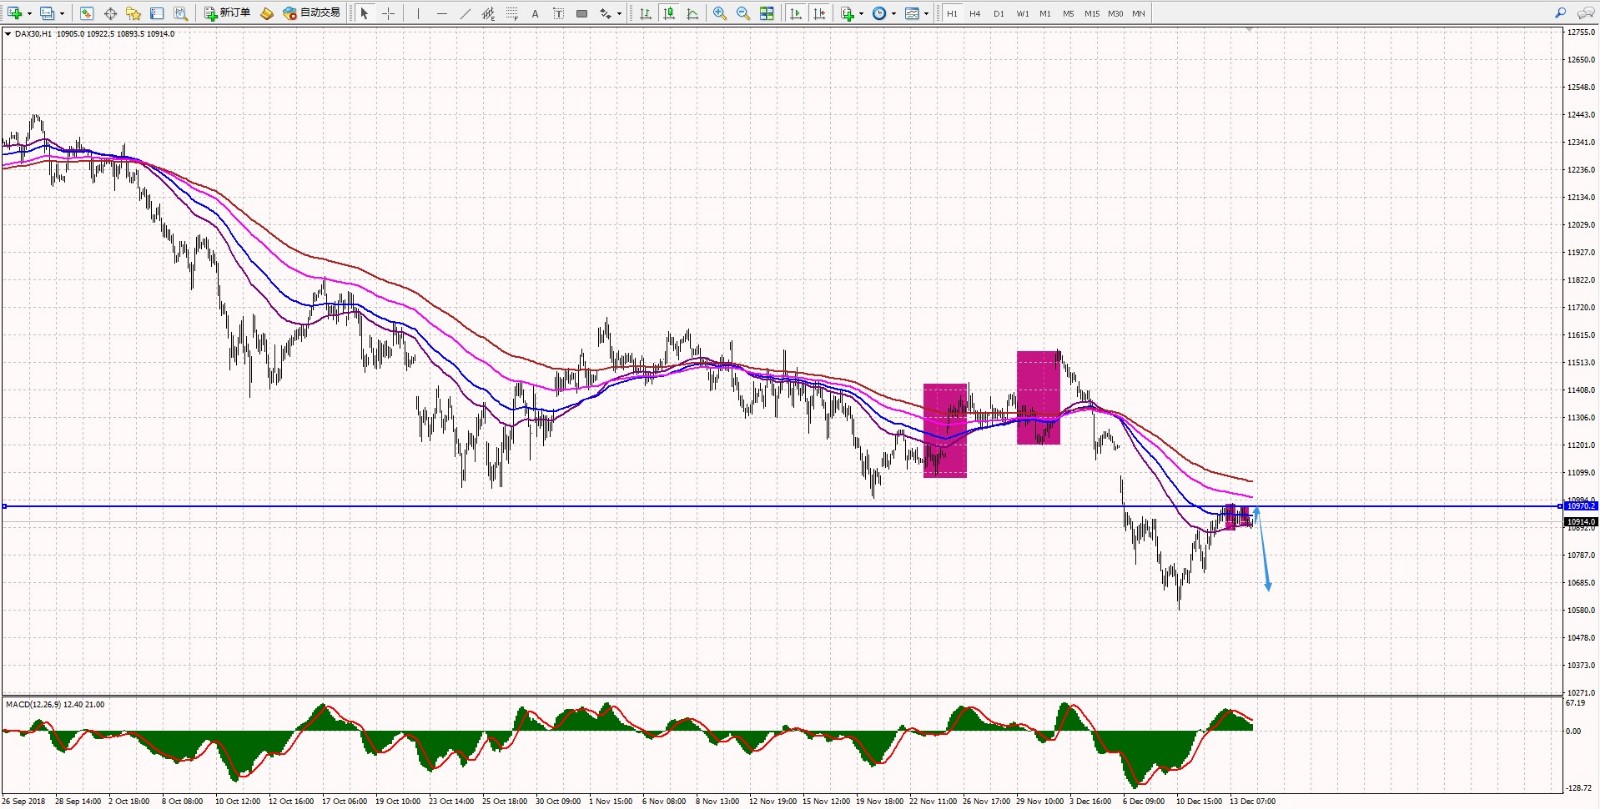Tile chart windows using the grid icon

click(x=767, y=13)
